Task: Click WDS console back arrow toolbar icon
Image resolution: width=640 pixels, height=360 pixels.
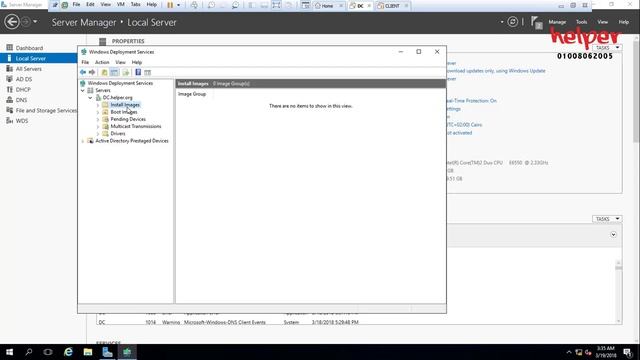Action: pyautogui.click(x=83, y=72)
